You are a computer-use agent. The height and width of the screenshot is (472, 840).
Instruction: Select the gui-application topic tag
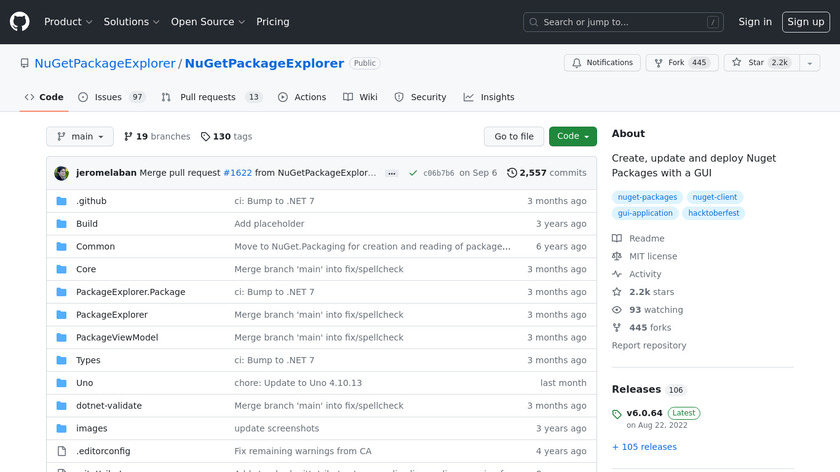(645, 213)
